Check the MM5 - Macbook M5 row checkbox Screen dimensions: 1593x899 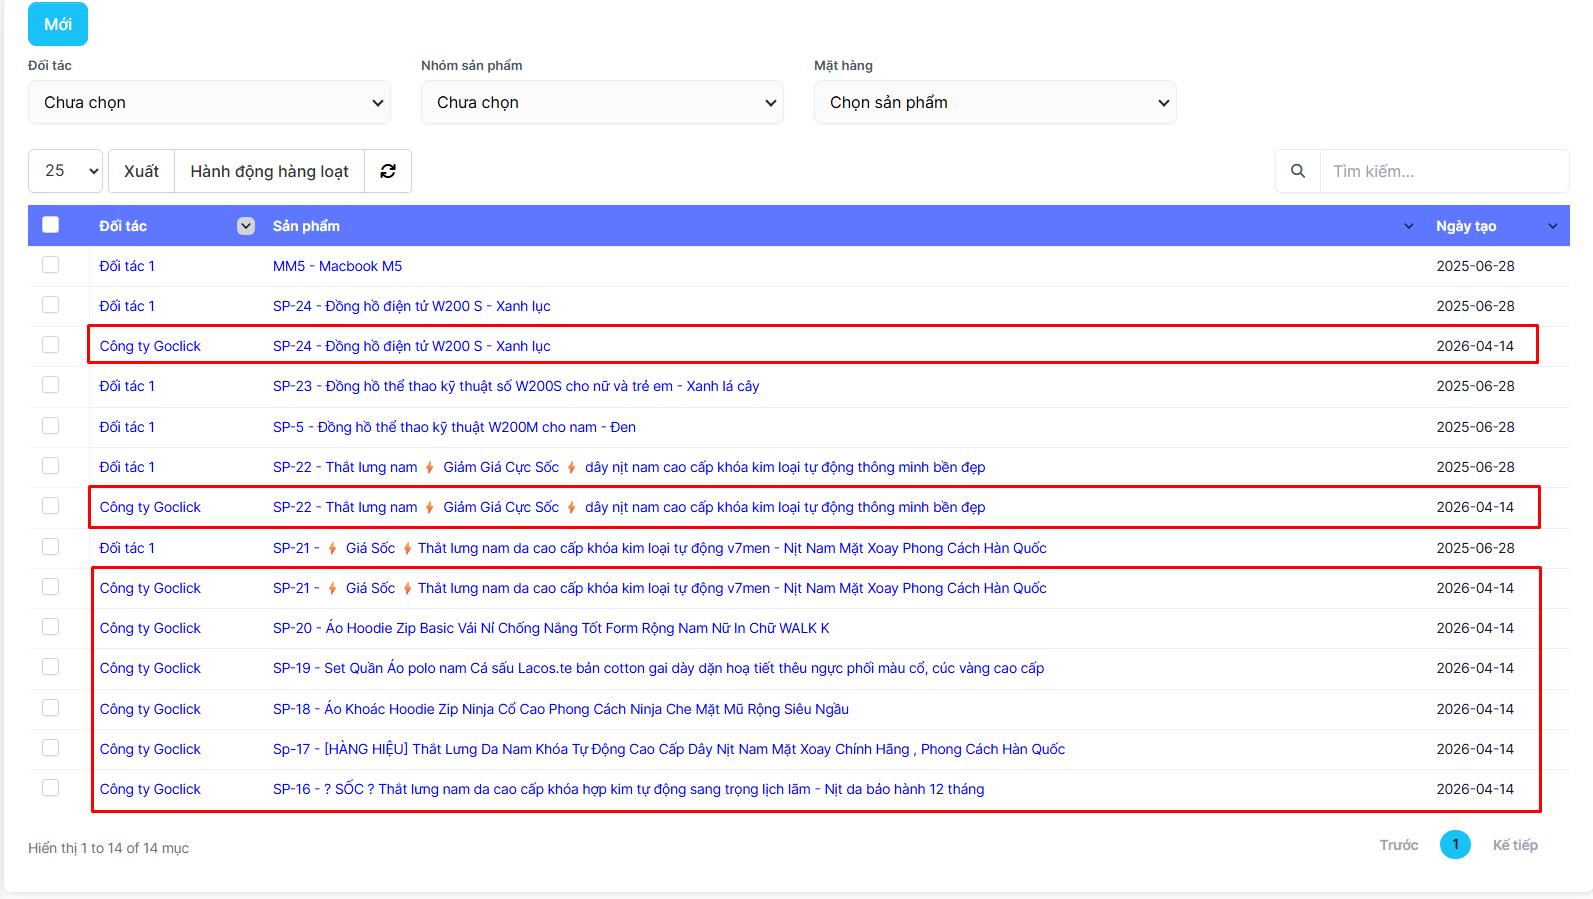click(x=51, y=265)
